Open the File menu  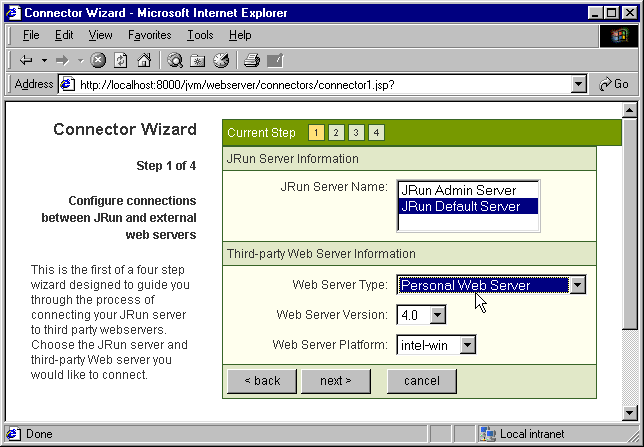click(x=31, y=35)
